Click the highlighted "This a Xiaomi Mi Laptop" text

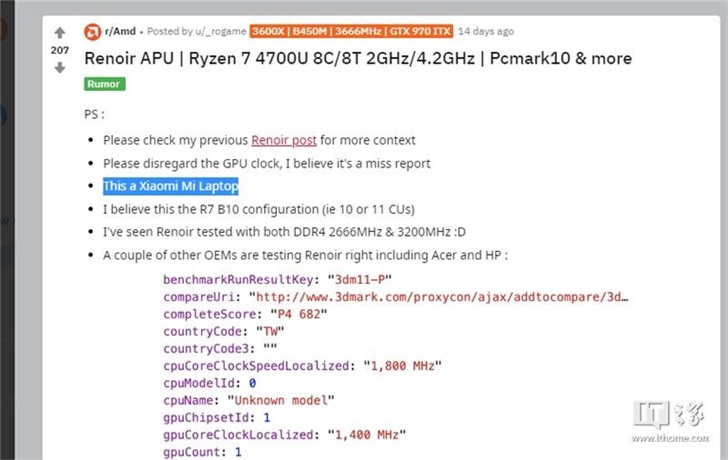pos(170,186)
